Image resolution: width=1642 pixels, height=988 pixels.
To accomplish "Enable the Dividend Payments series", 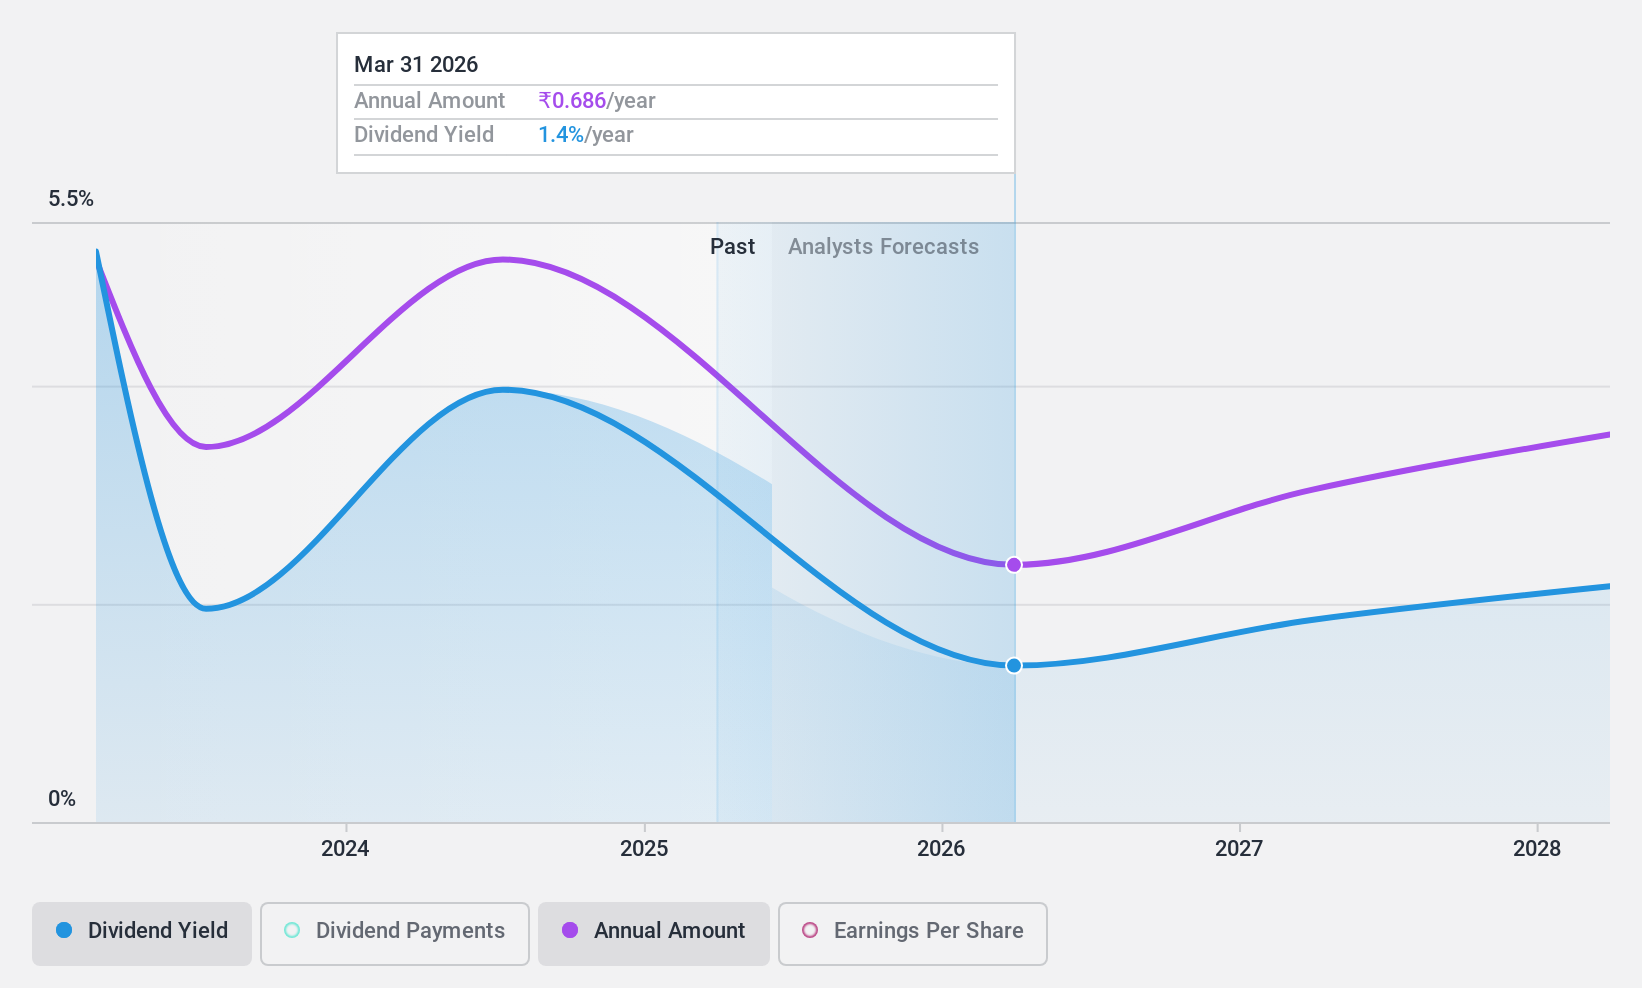I will [395, 934].
